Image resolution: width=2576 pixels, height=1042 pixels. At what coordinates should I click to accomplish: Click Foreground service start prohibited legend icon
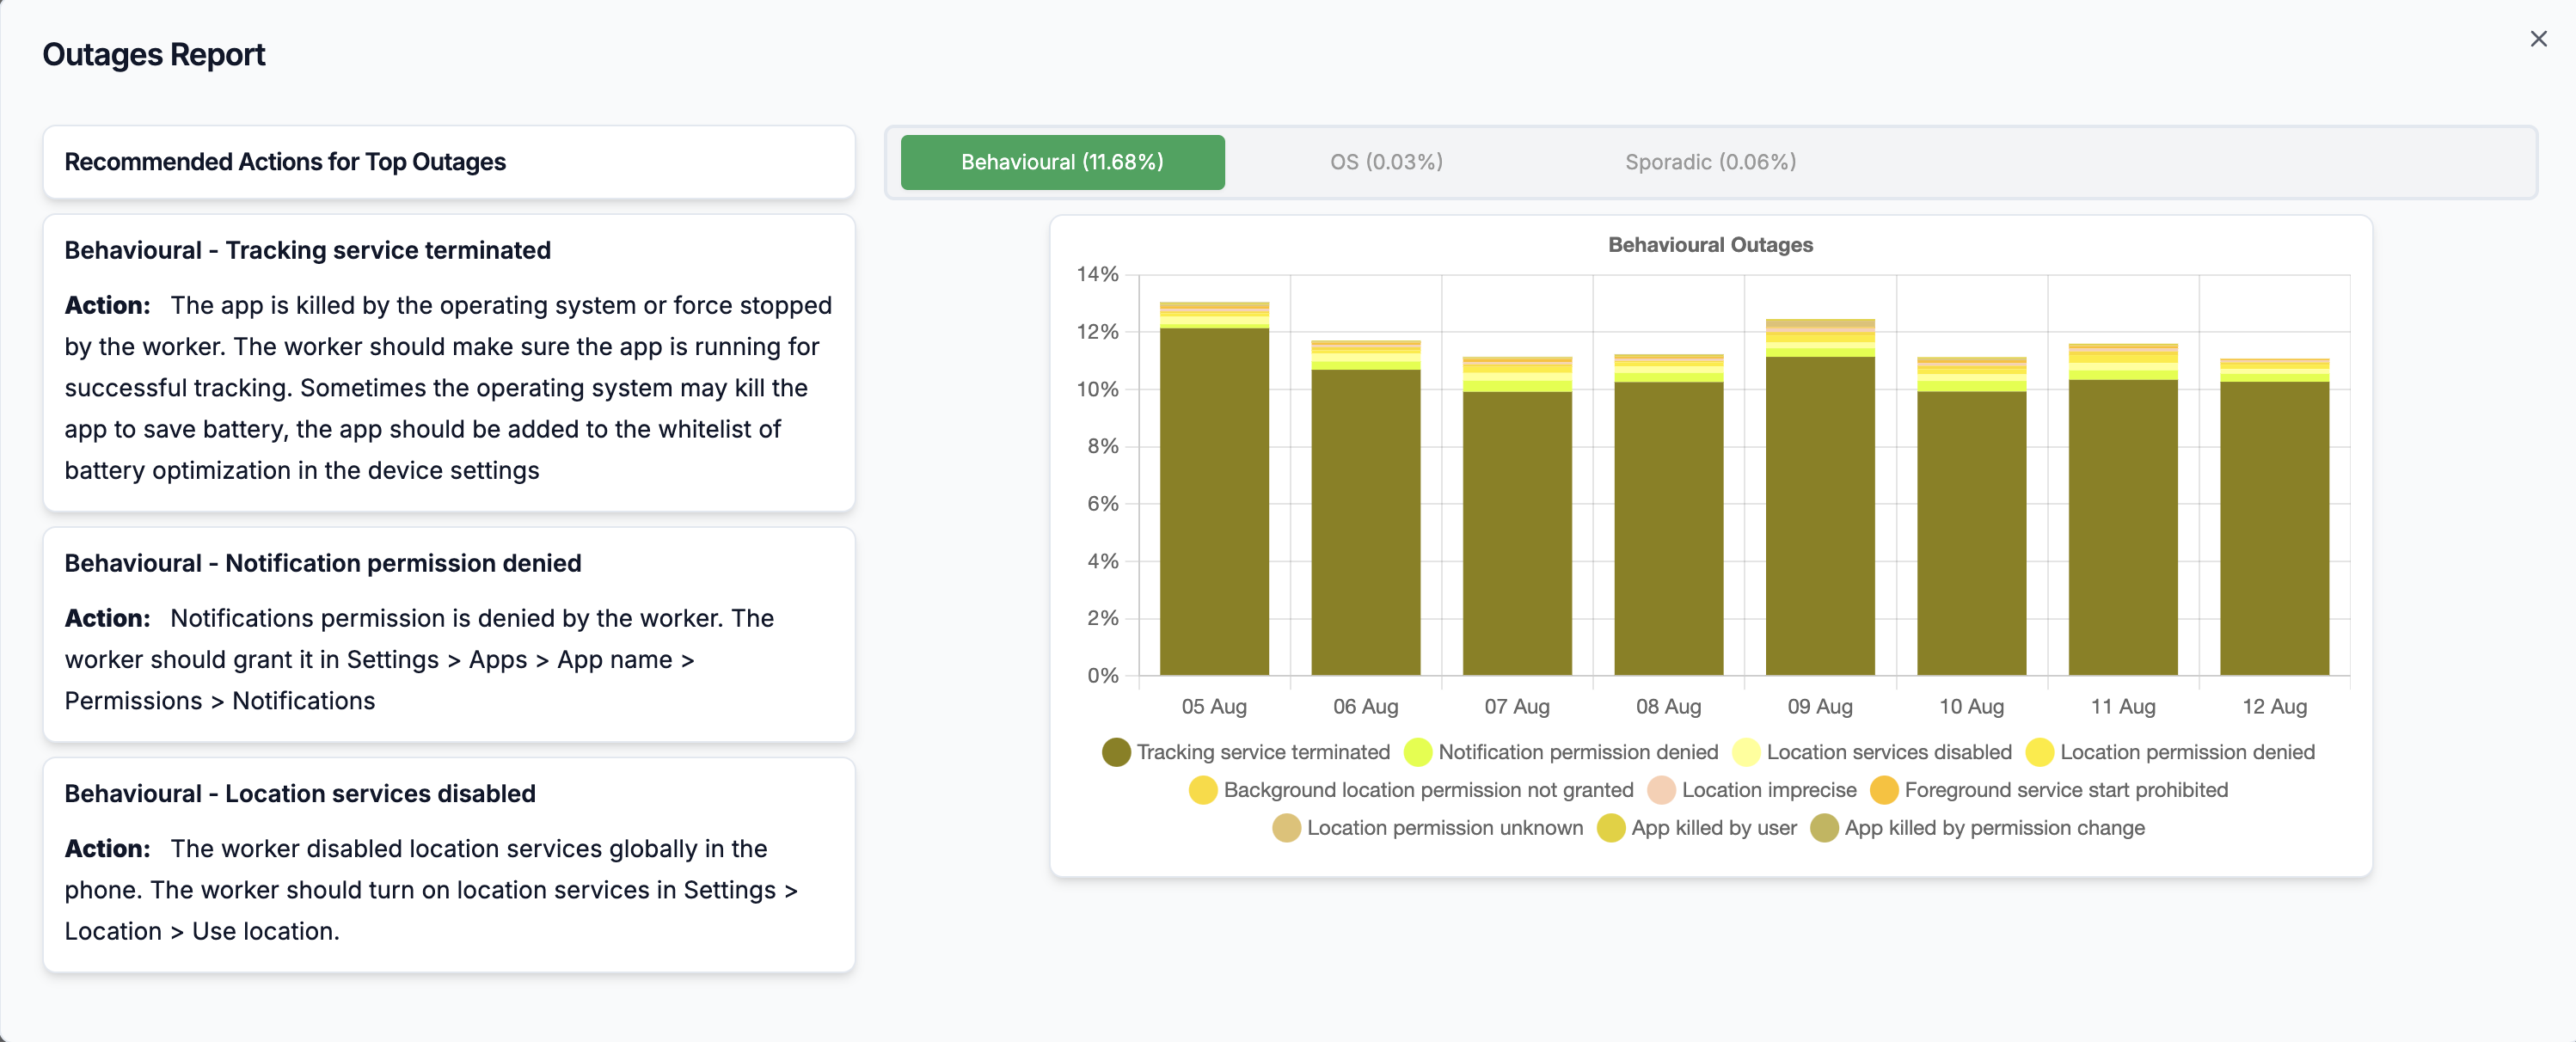pos(1884,790)
